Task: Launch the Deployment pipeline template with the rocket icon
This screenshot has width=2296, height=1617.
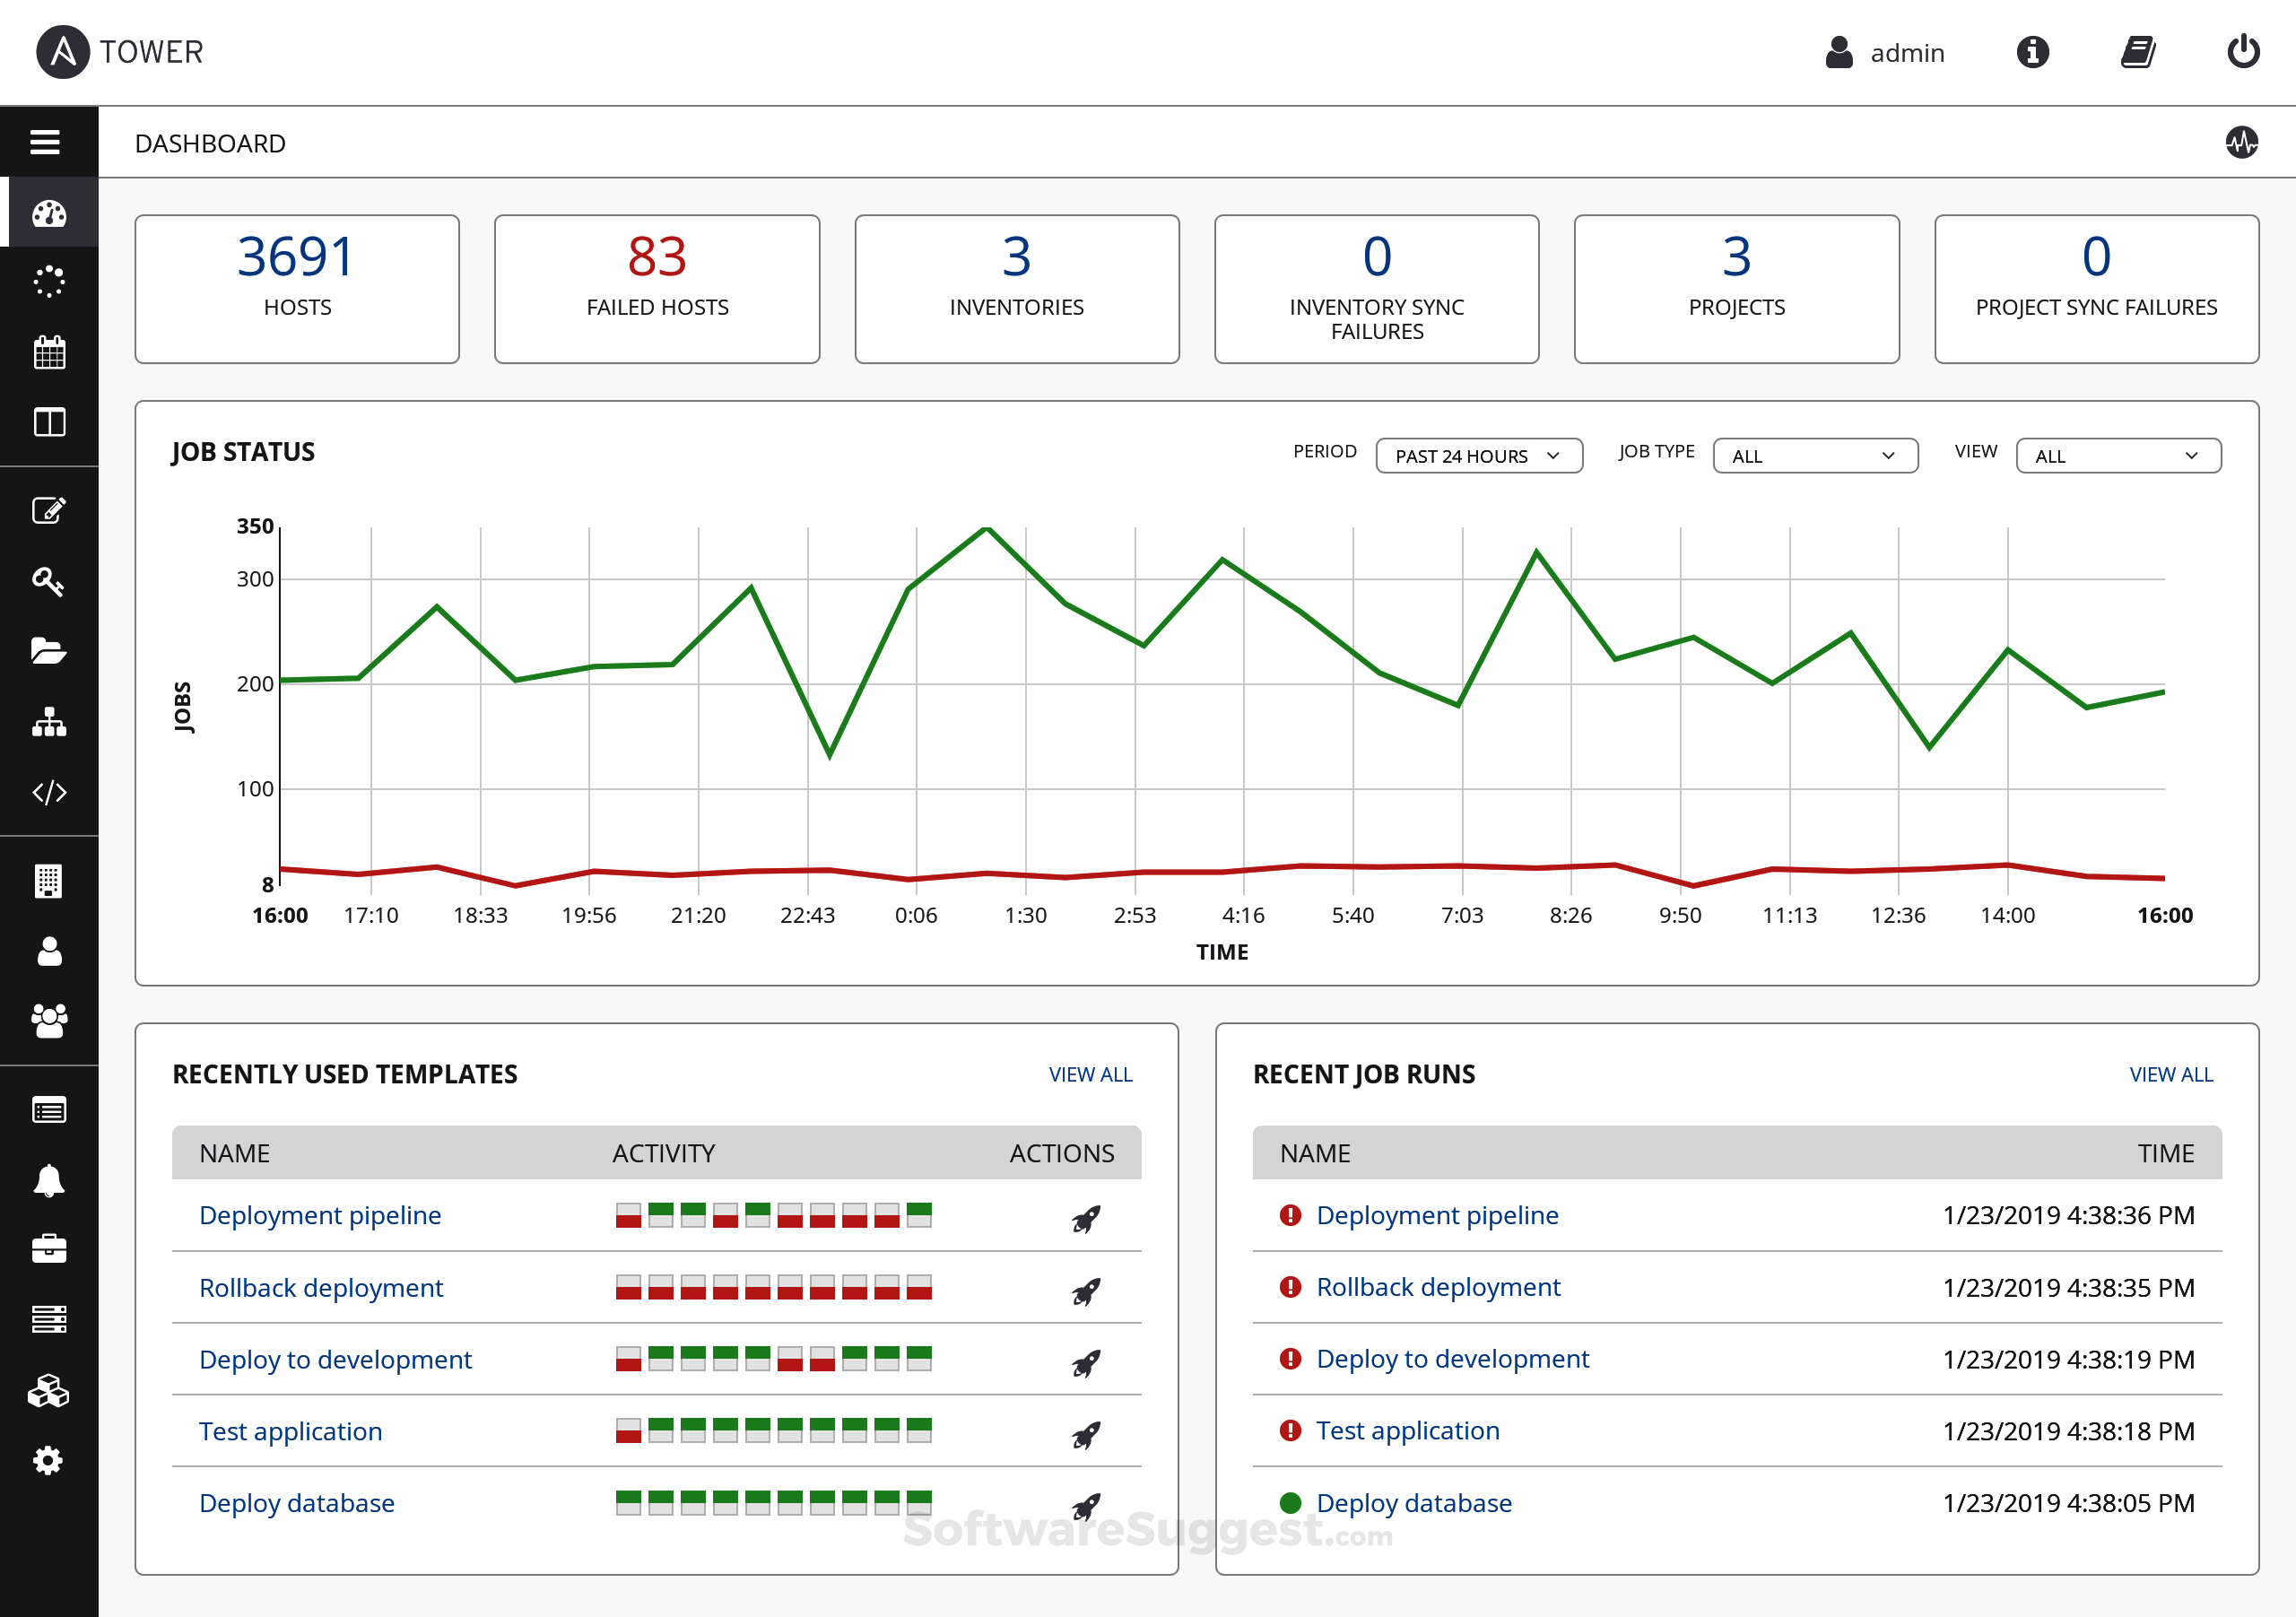Action: [1085, 1217]
